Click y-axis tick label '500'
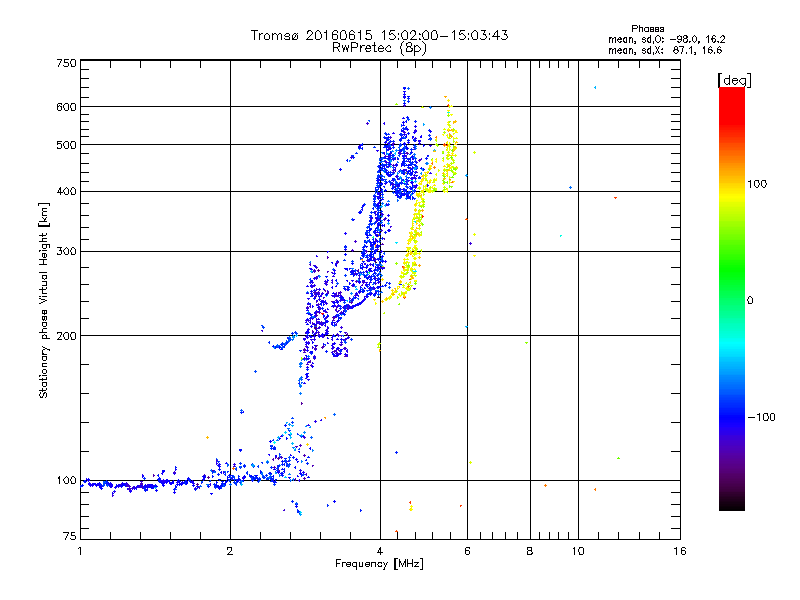 click(x=66, y=145)
